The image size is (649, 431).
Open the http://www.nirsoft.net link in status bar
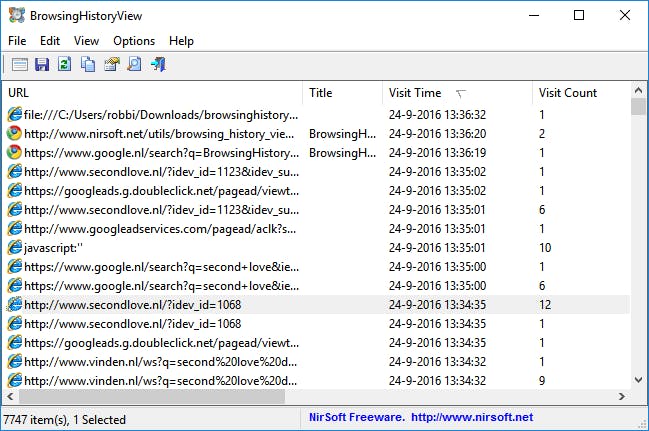pyautogui.click(x=472, y=417)
